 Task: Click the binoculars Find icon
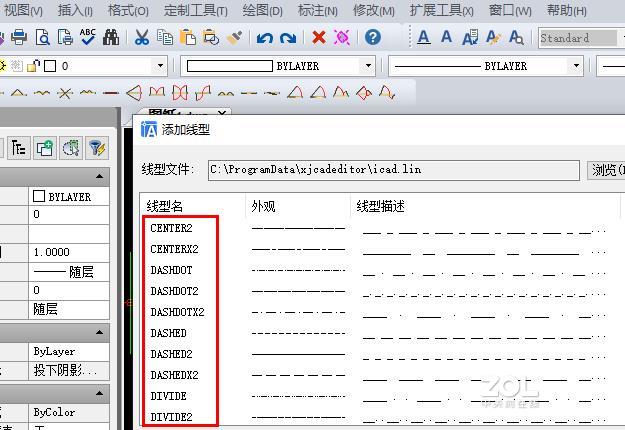point(111,37)
